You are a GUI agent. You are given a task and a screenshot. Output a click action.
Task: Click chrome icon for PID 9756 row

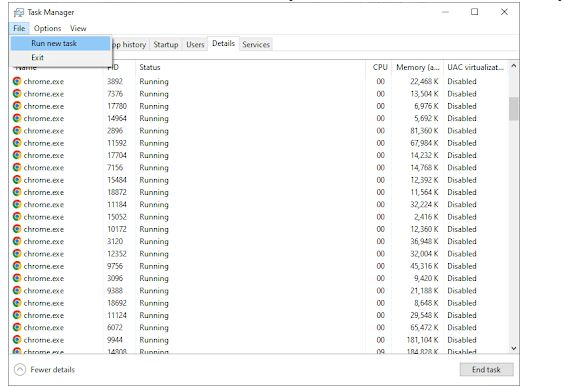17,266
